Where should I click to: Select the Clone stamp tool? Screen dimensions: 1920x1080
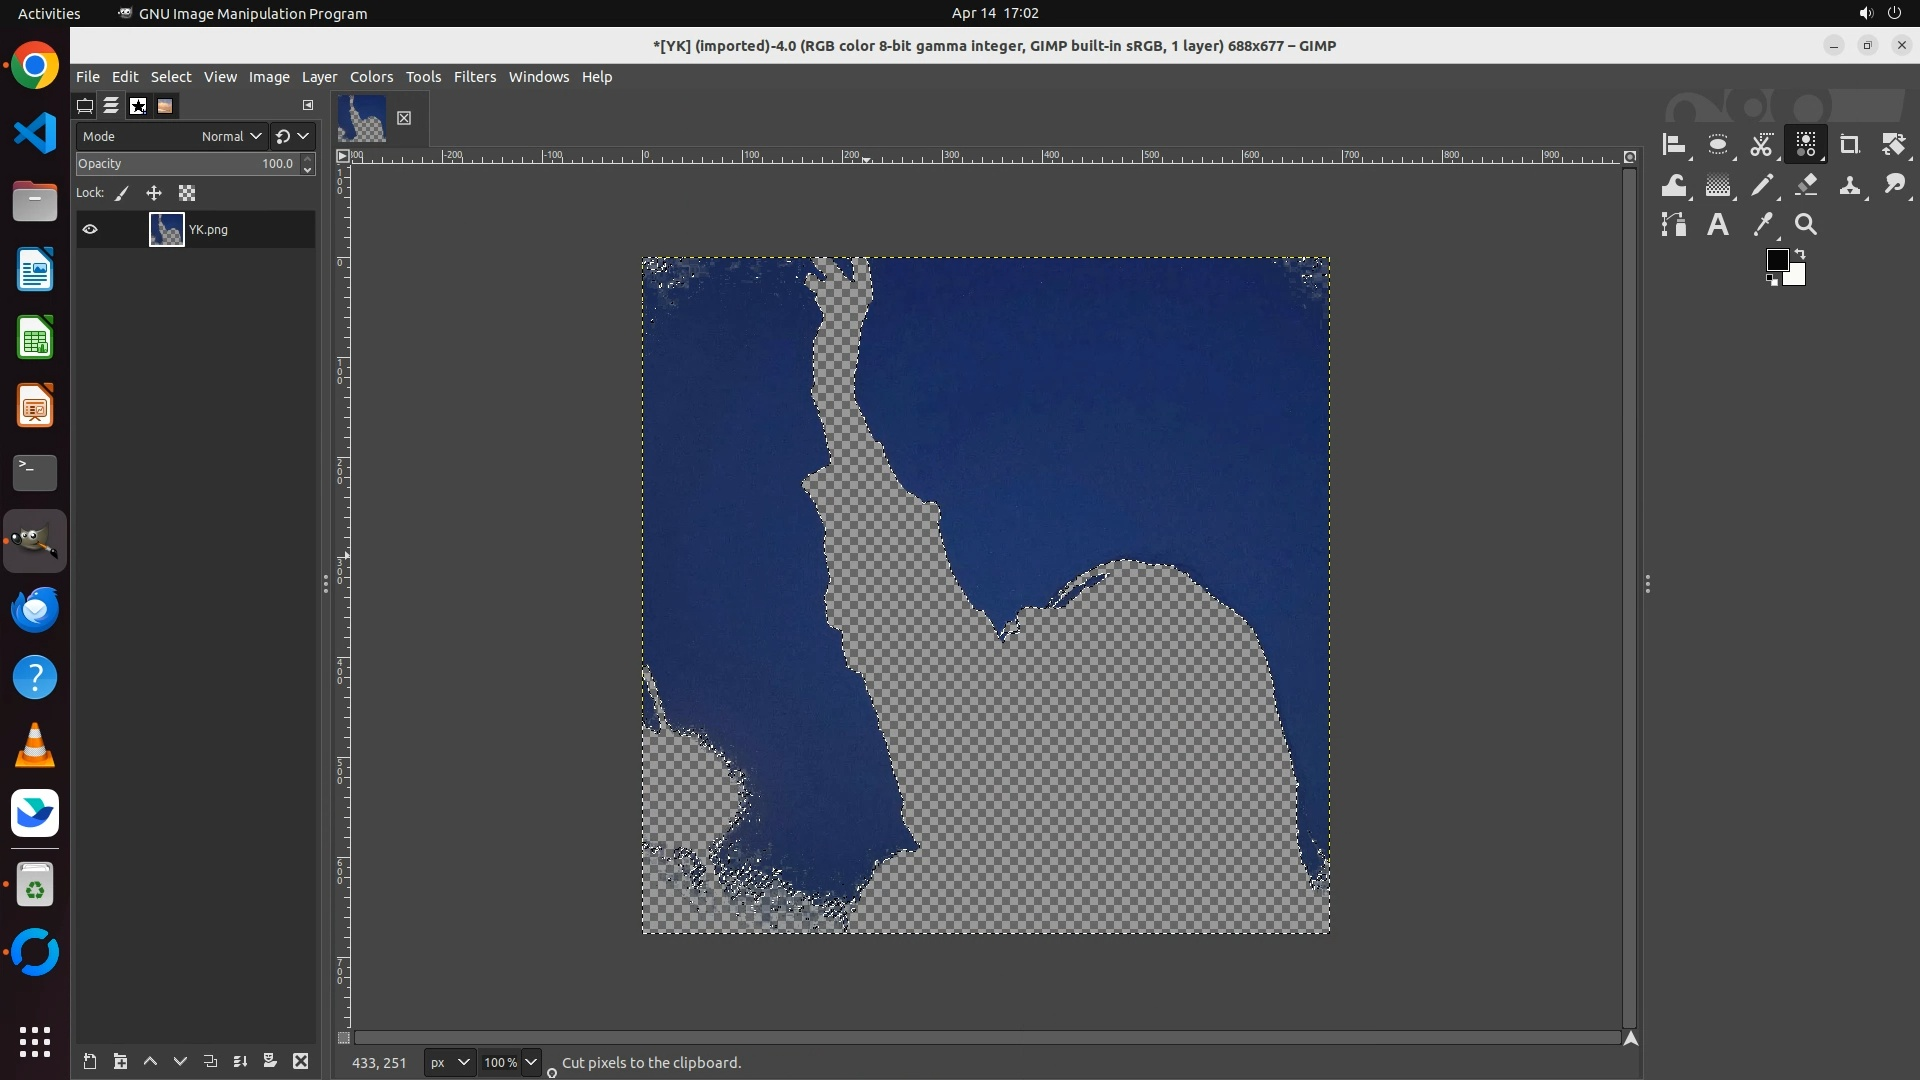[1849, 185]
